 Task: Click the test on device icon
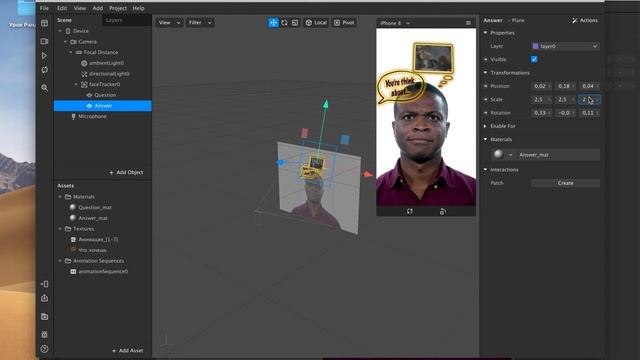click(x=44, y=284)
